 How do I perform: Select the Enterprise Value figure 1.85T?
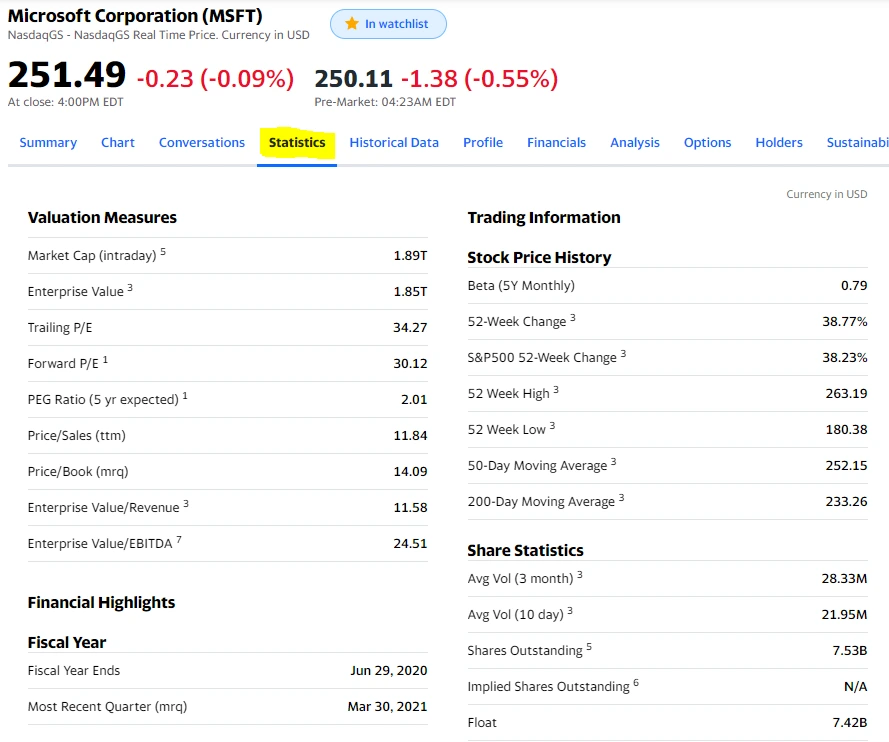click(x=410, y=291)
